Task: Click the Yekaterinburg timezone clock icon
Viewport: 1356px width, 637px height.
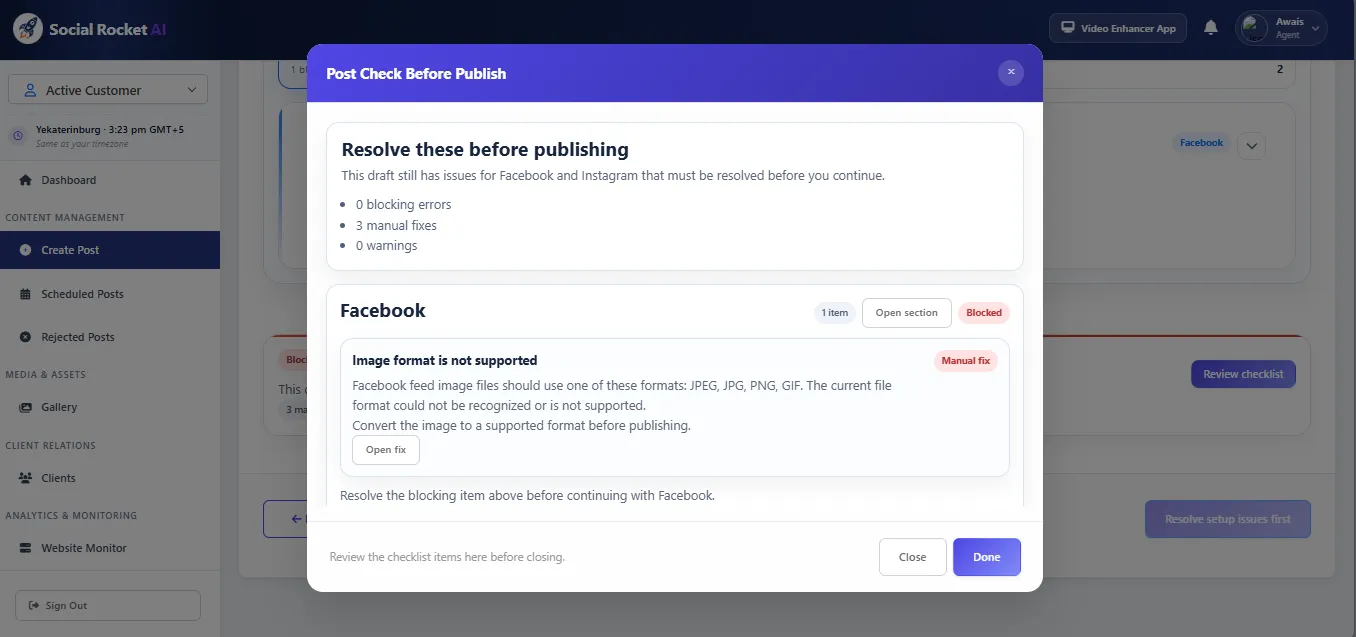Action: pyautogui.click(x=17, y=136)
